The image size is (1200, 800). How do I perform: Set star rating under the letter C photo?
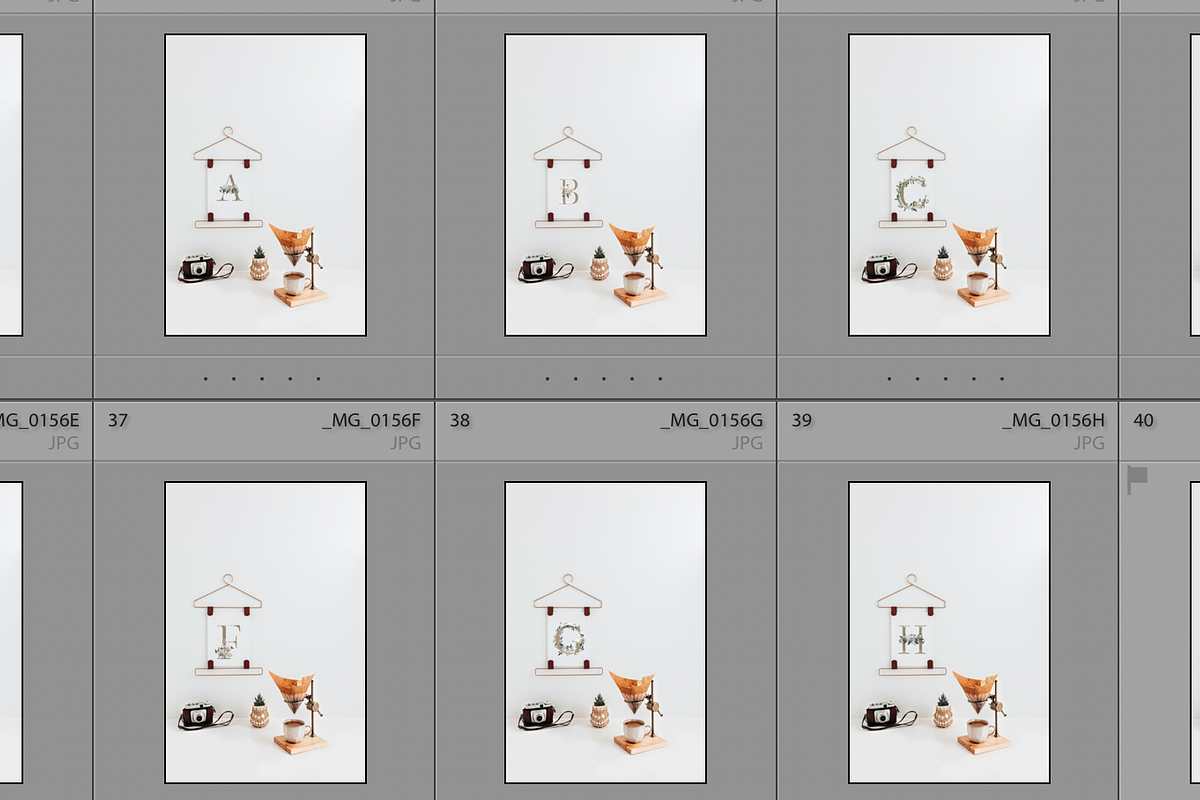click(x=946, y=379)
